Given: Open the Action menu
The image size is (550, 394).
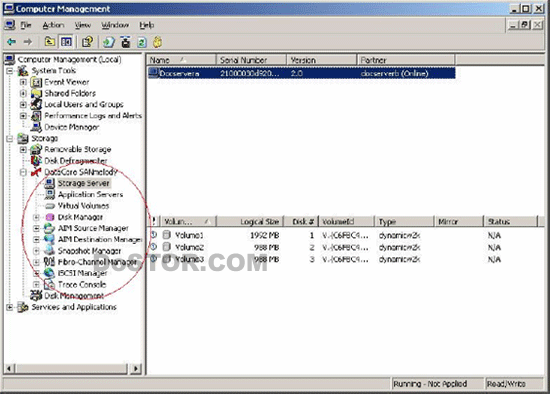Looking at the screenshot, I should [x=53, y=25].
